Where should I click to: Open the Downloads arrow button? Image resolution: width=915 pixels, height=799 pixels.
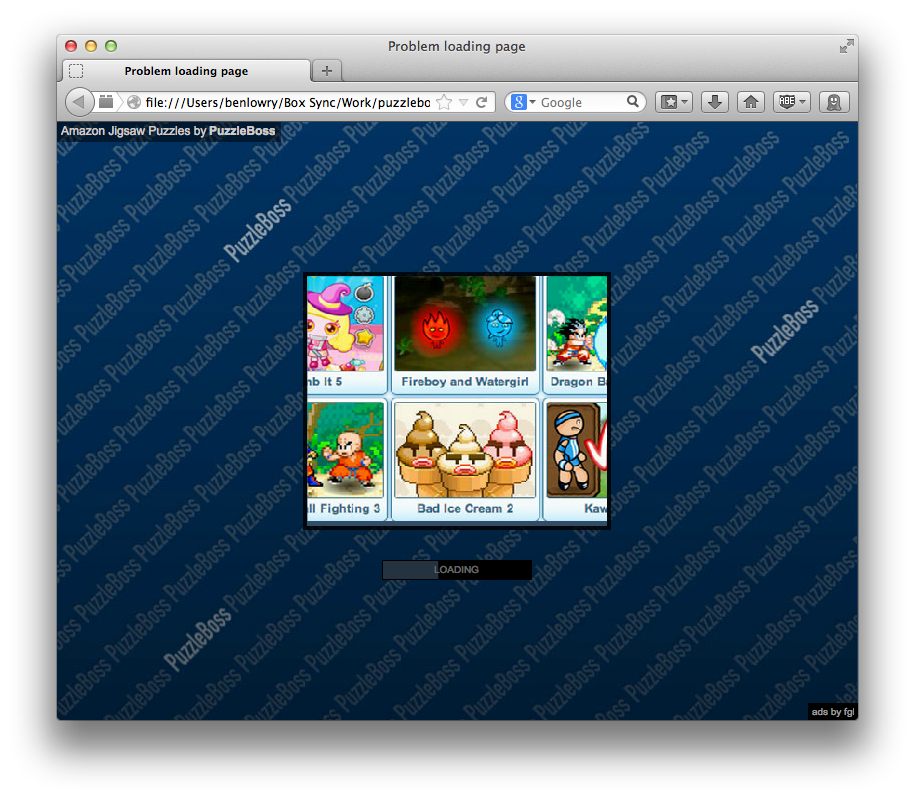pyautogui.click(x=714, y=102)
